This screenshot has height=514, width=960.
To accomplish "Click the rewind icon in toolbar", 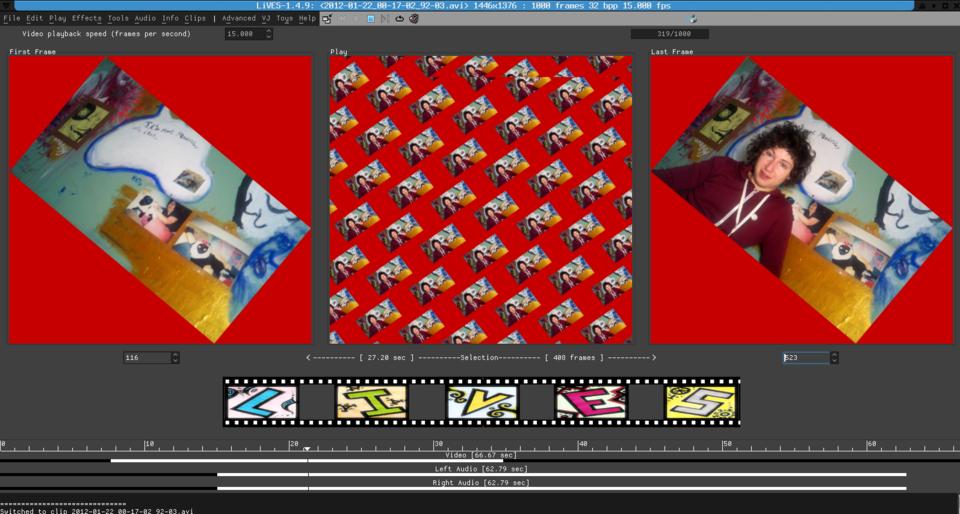I will [x=342, y=18].
